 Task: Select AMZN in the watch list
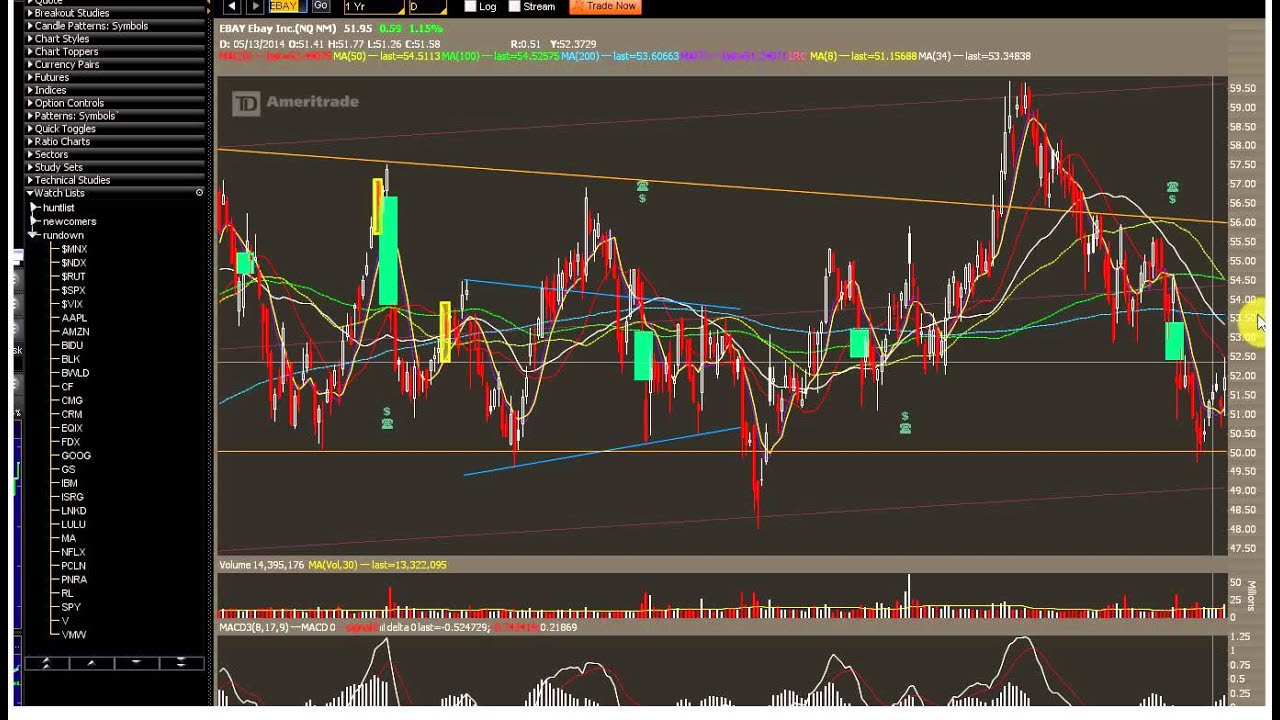(x=75, y=332)
